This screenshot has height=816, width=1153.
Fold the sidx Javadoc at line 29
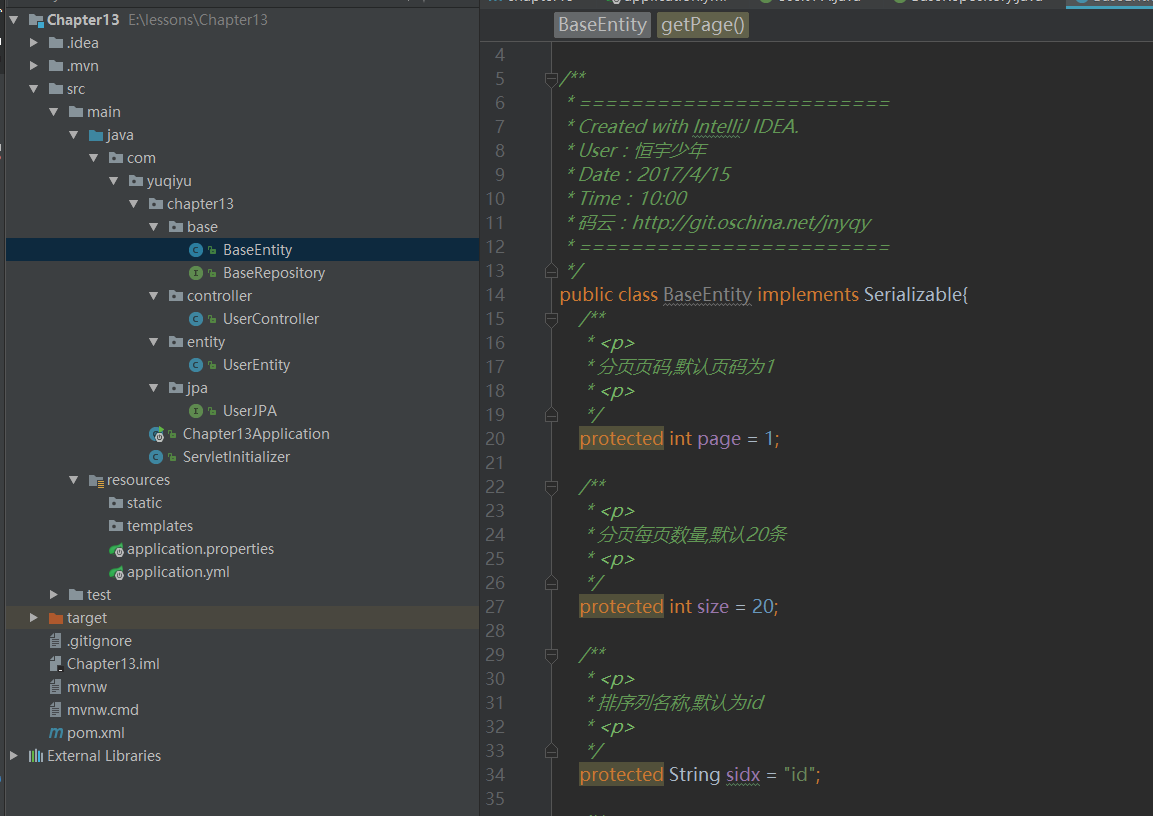click(x=551, y=654)
